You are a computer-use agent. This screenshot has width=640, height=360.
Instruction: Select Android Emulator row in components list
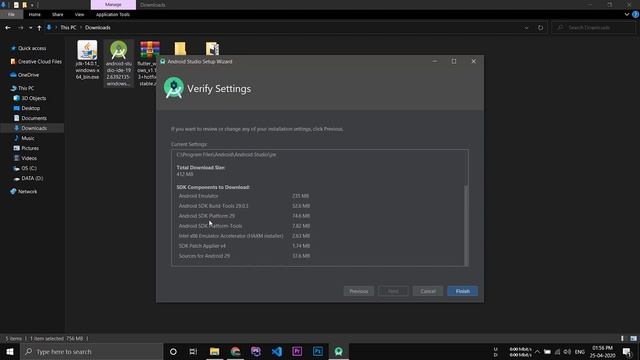(x=244, y=196)
